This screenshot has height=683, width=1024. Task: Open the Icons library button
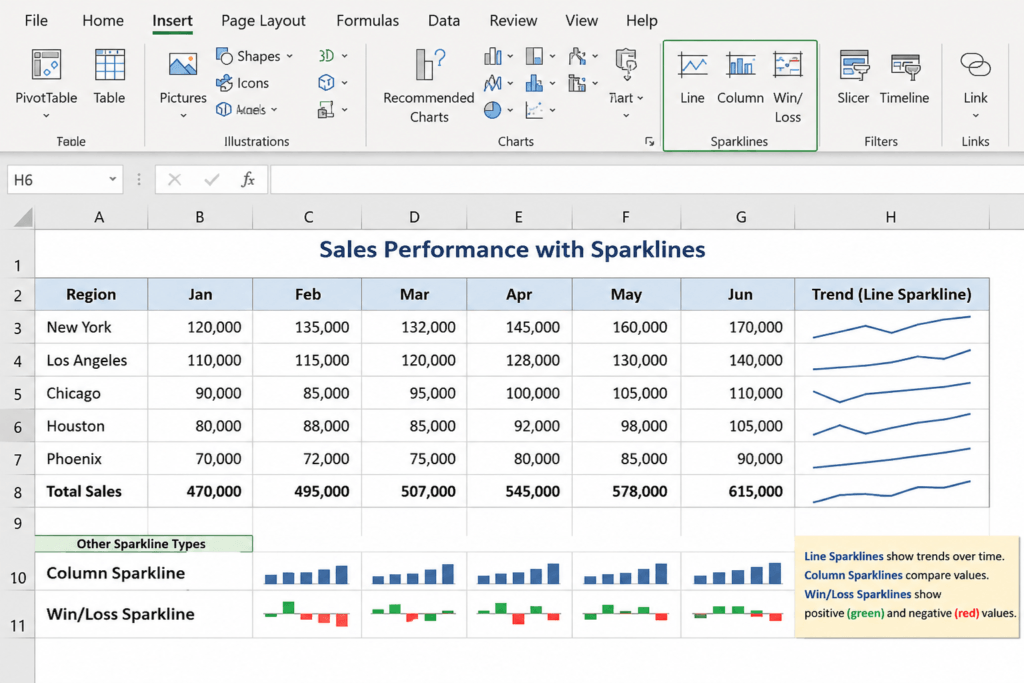tap(225, 83)
